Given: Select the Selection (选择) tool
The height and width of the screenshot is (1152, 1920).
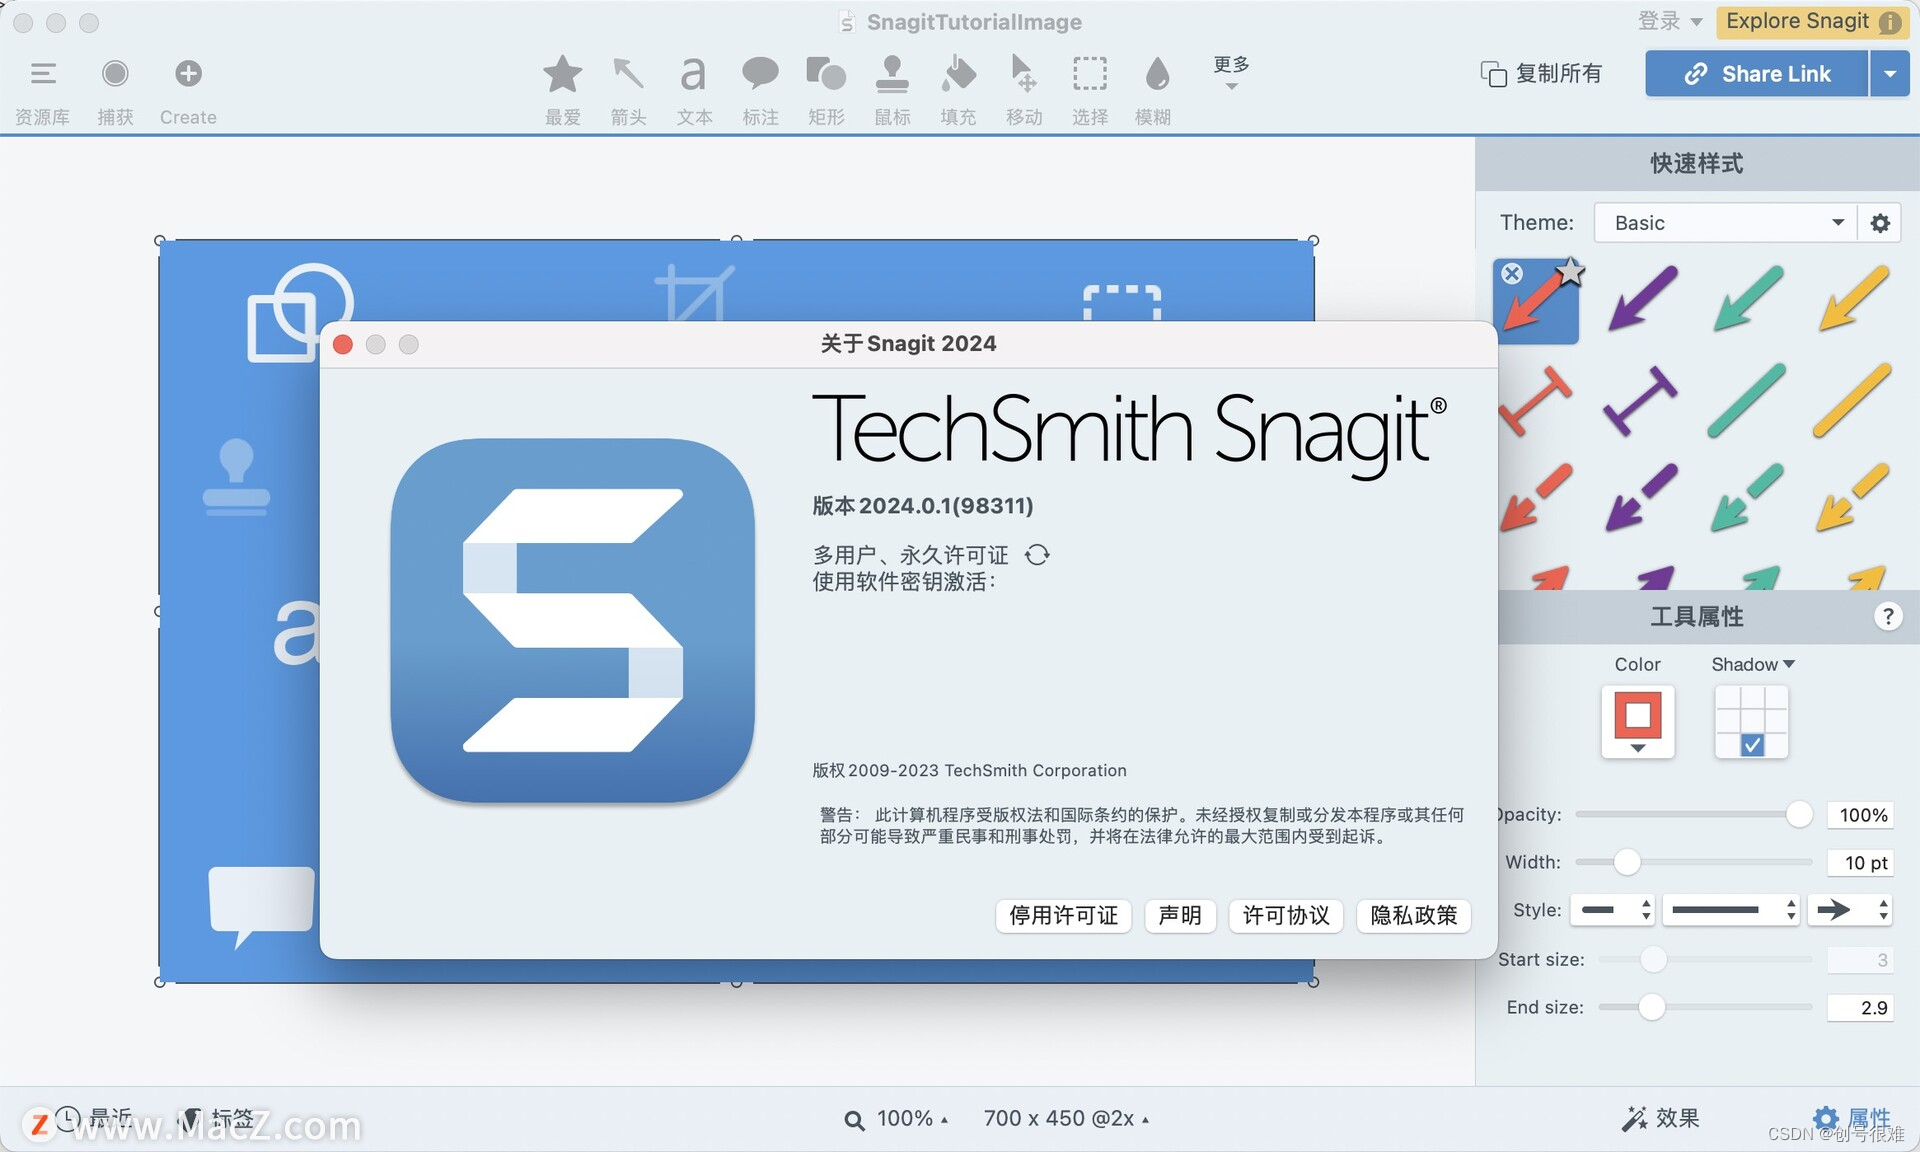Looking at the screenshot, I should point(1090,74).
